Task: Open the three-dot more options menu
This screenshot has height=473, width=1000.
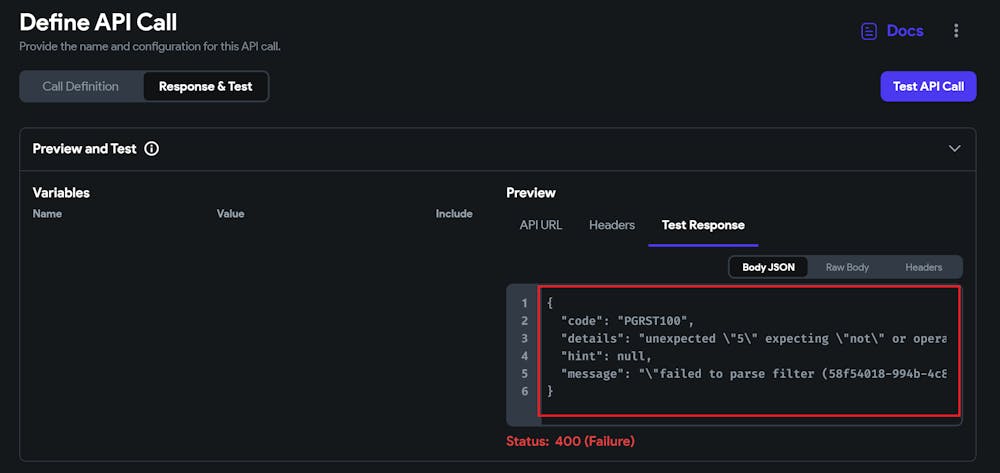Action: coord(956,31)
